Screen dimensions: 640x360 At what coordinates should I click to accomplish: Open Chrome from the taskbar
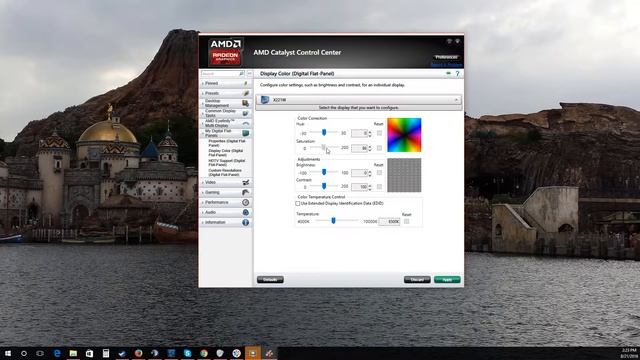pyautogui.click(x=204, y=353)
